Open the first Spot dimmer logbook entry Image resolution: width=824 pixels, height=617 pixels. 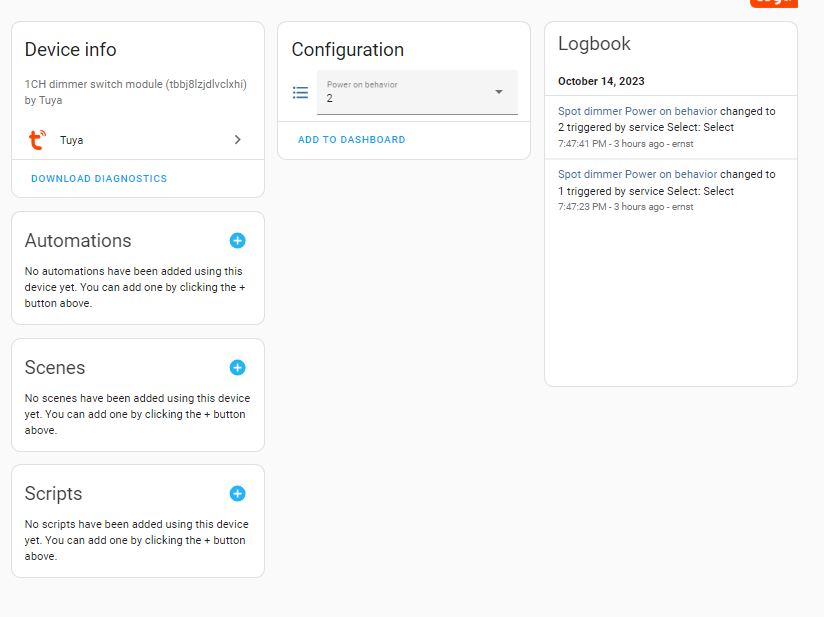point(636,110)
